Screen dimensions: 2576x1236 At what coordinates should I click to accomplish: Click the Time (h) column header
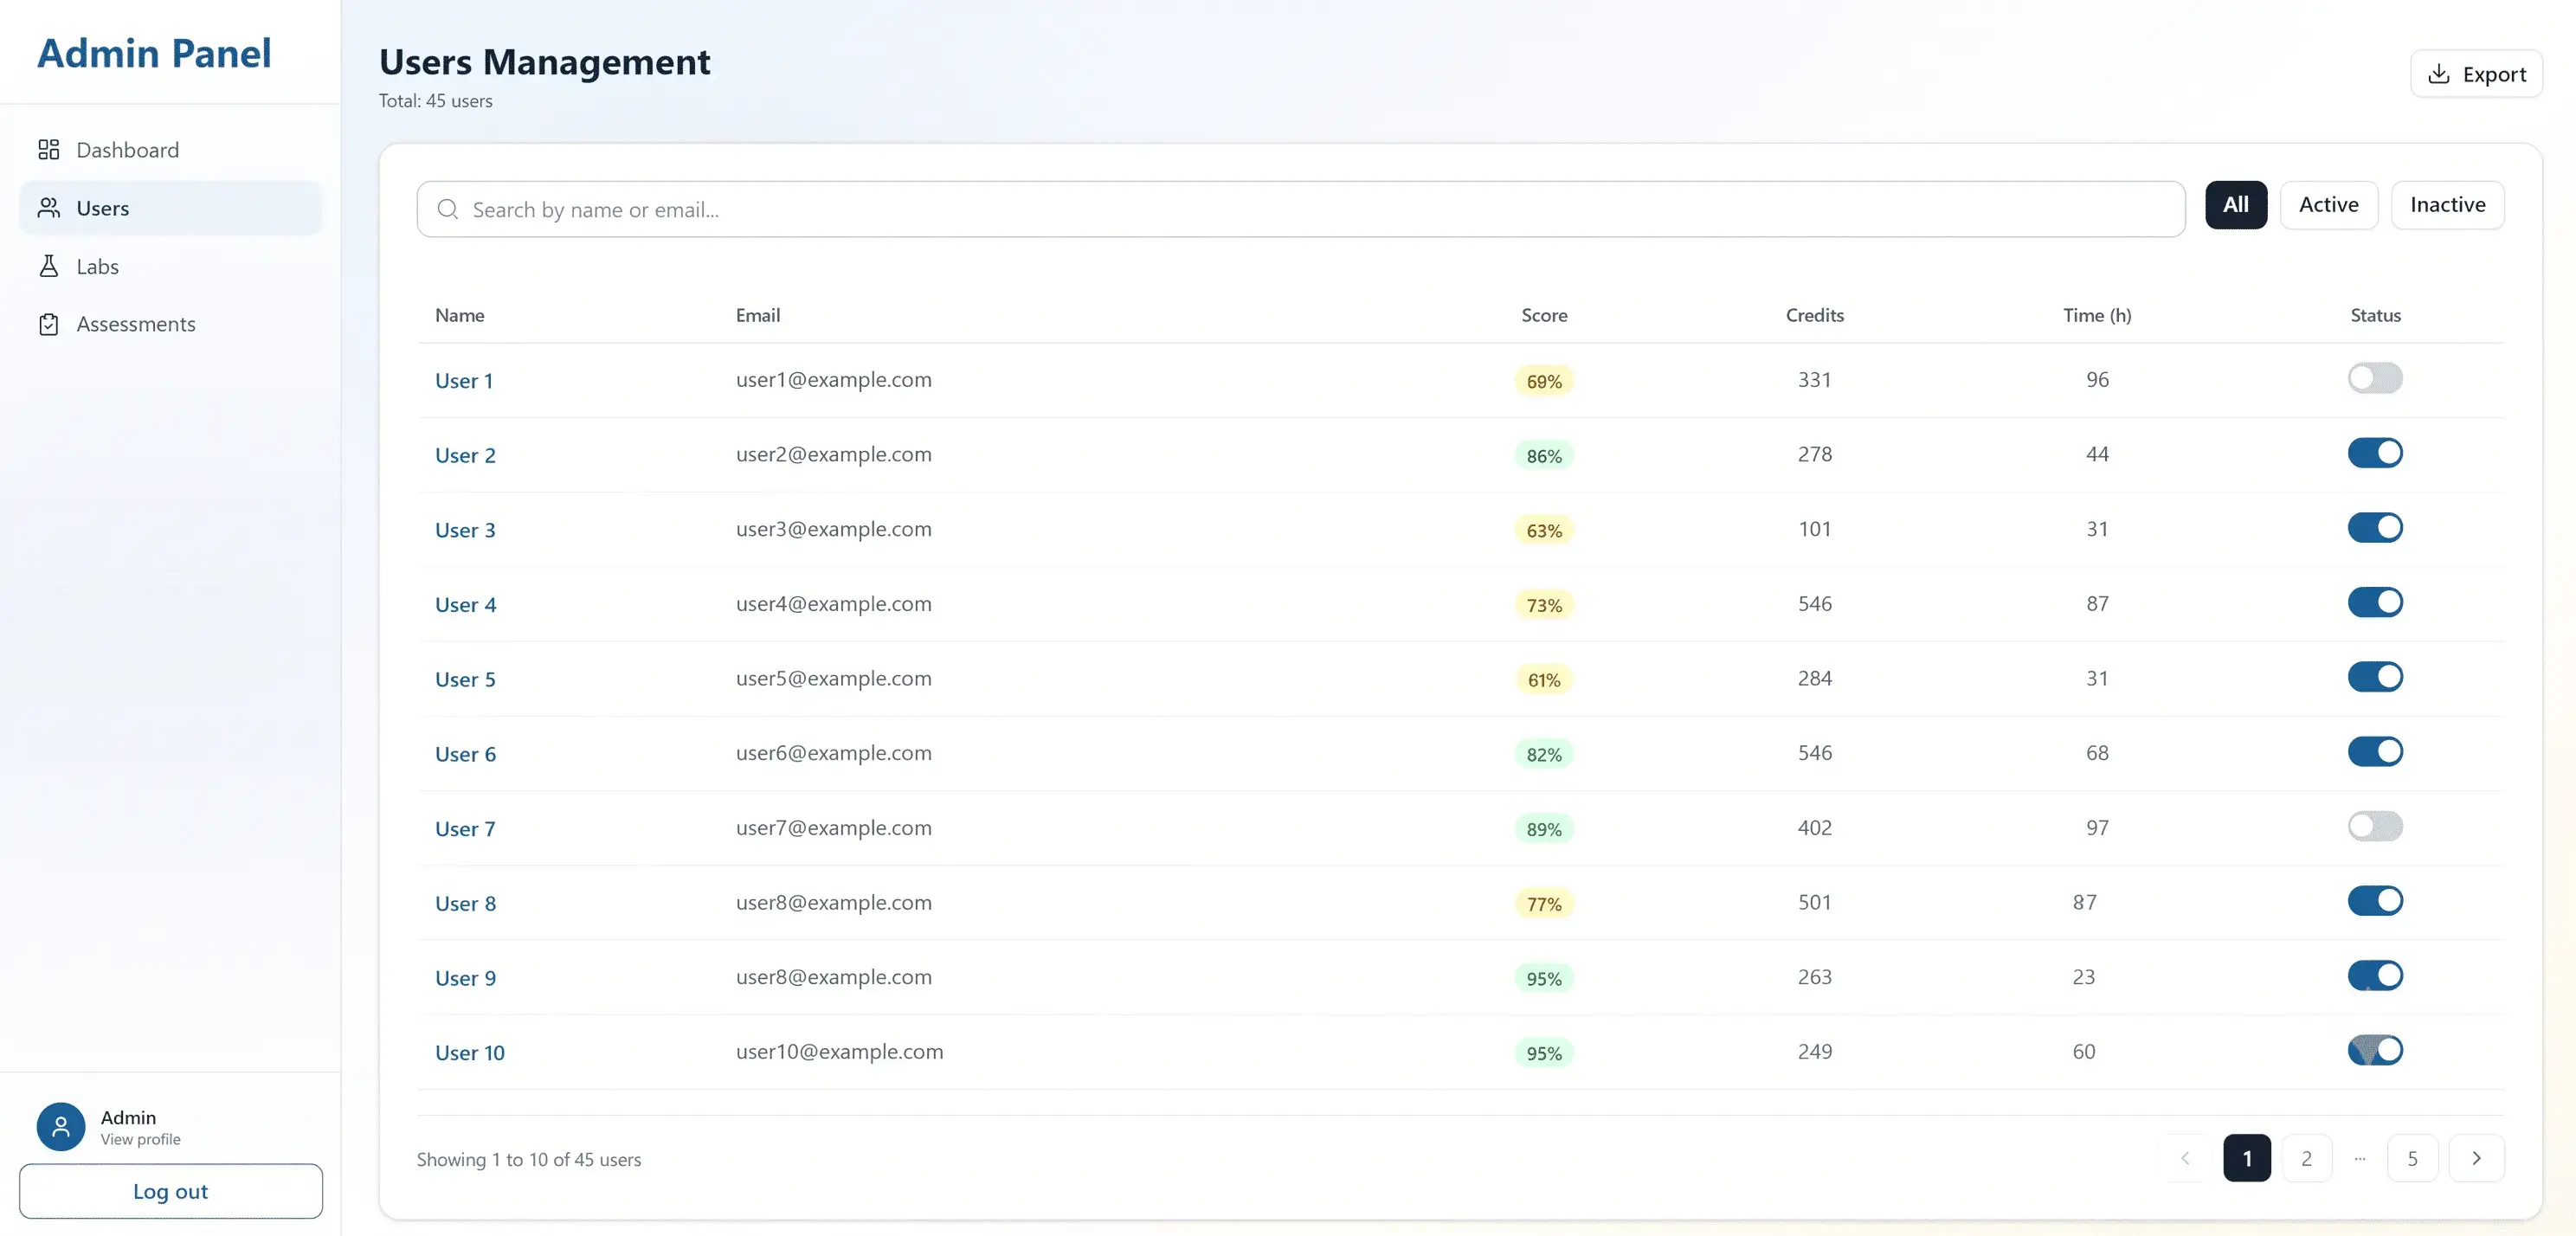pos(2097,315)
